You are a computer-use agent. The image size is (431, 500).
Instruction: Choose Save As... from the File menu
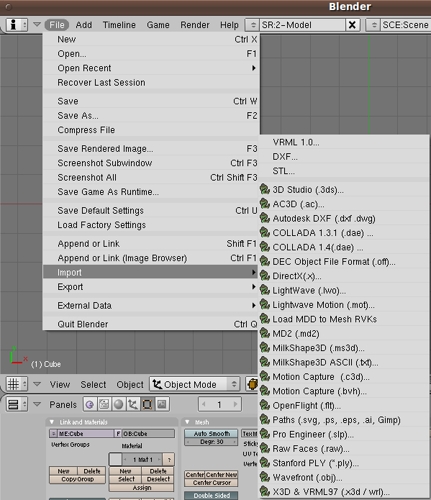[x=151, y=115]
